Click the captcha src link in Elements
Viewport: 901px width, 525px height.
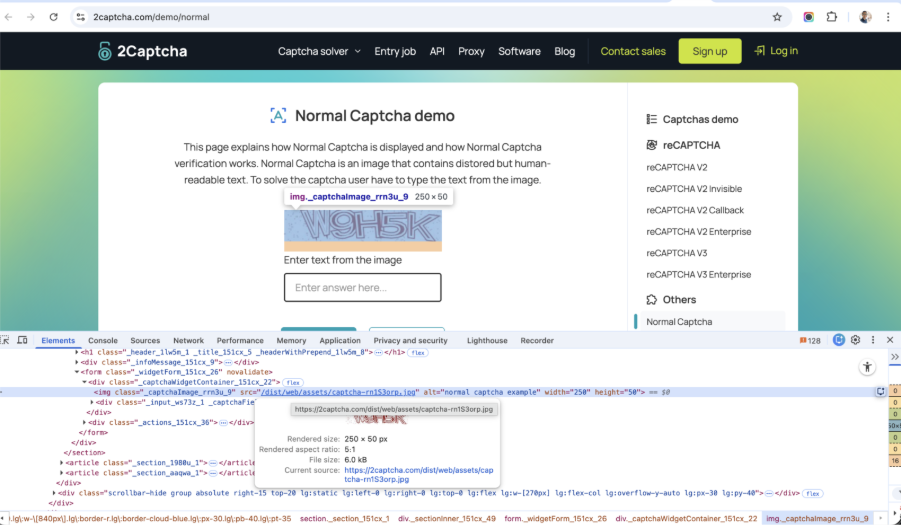338,392
